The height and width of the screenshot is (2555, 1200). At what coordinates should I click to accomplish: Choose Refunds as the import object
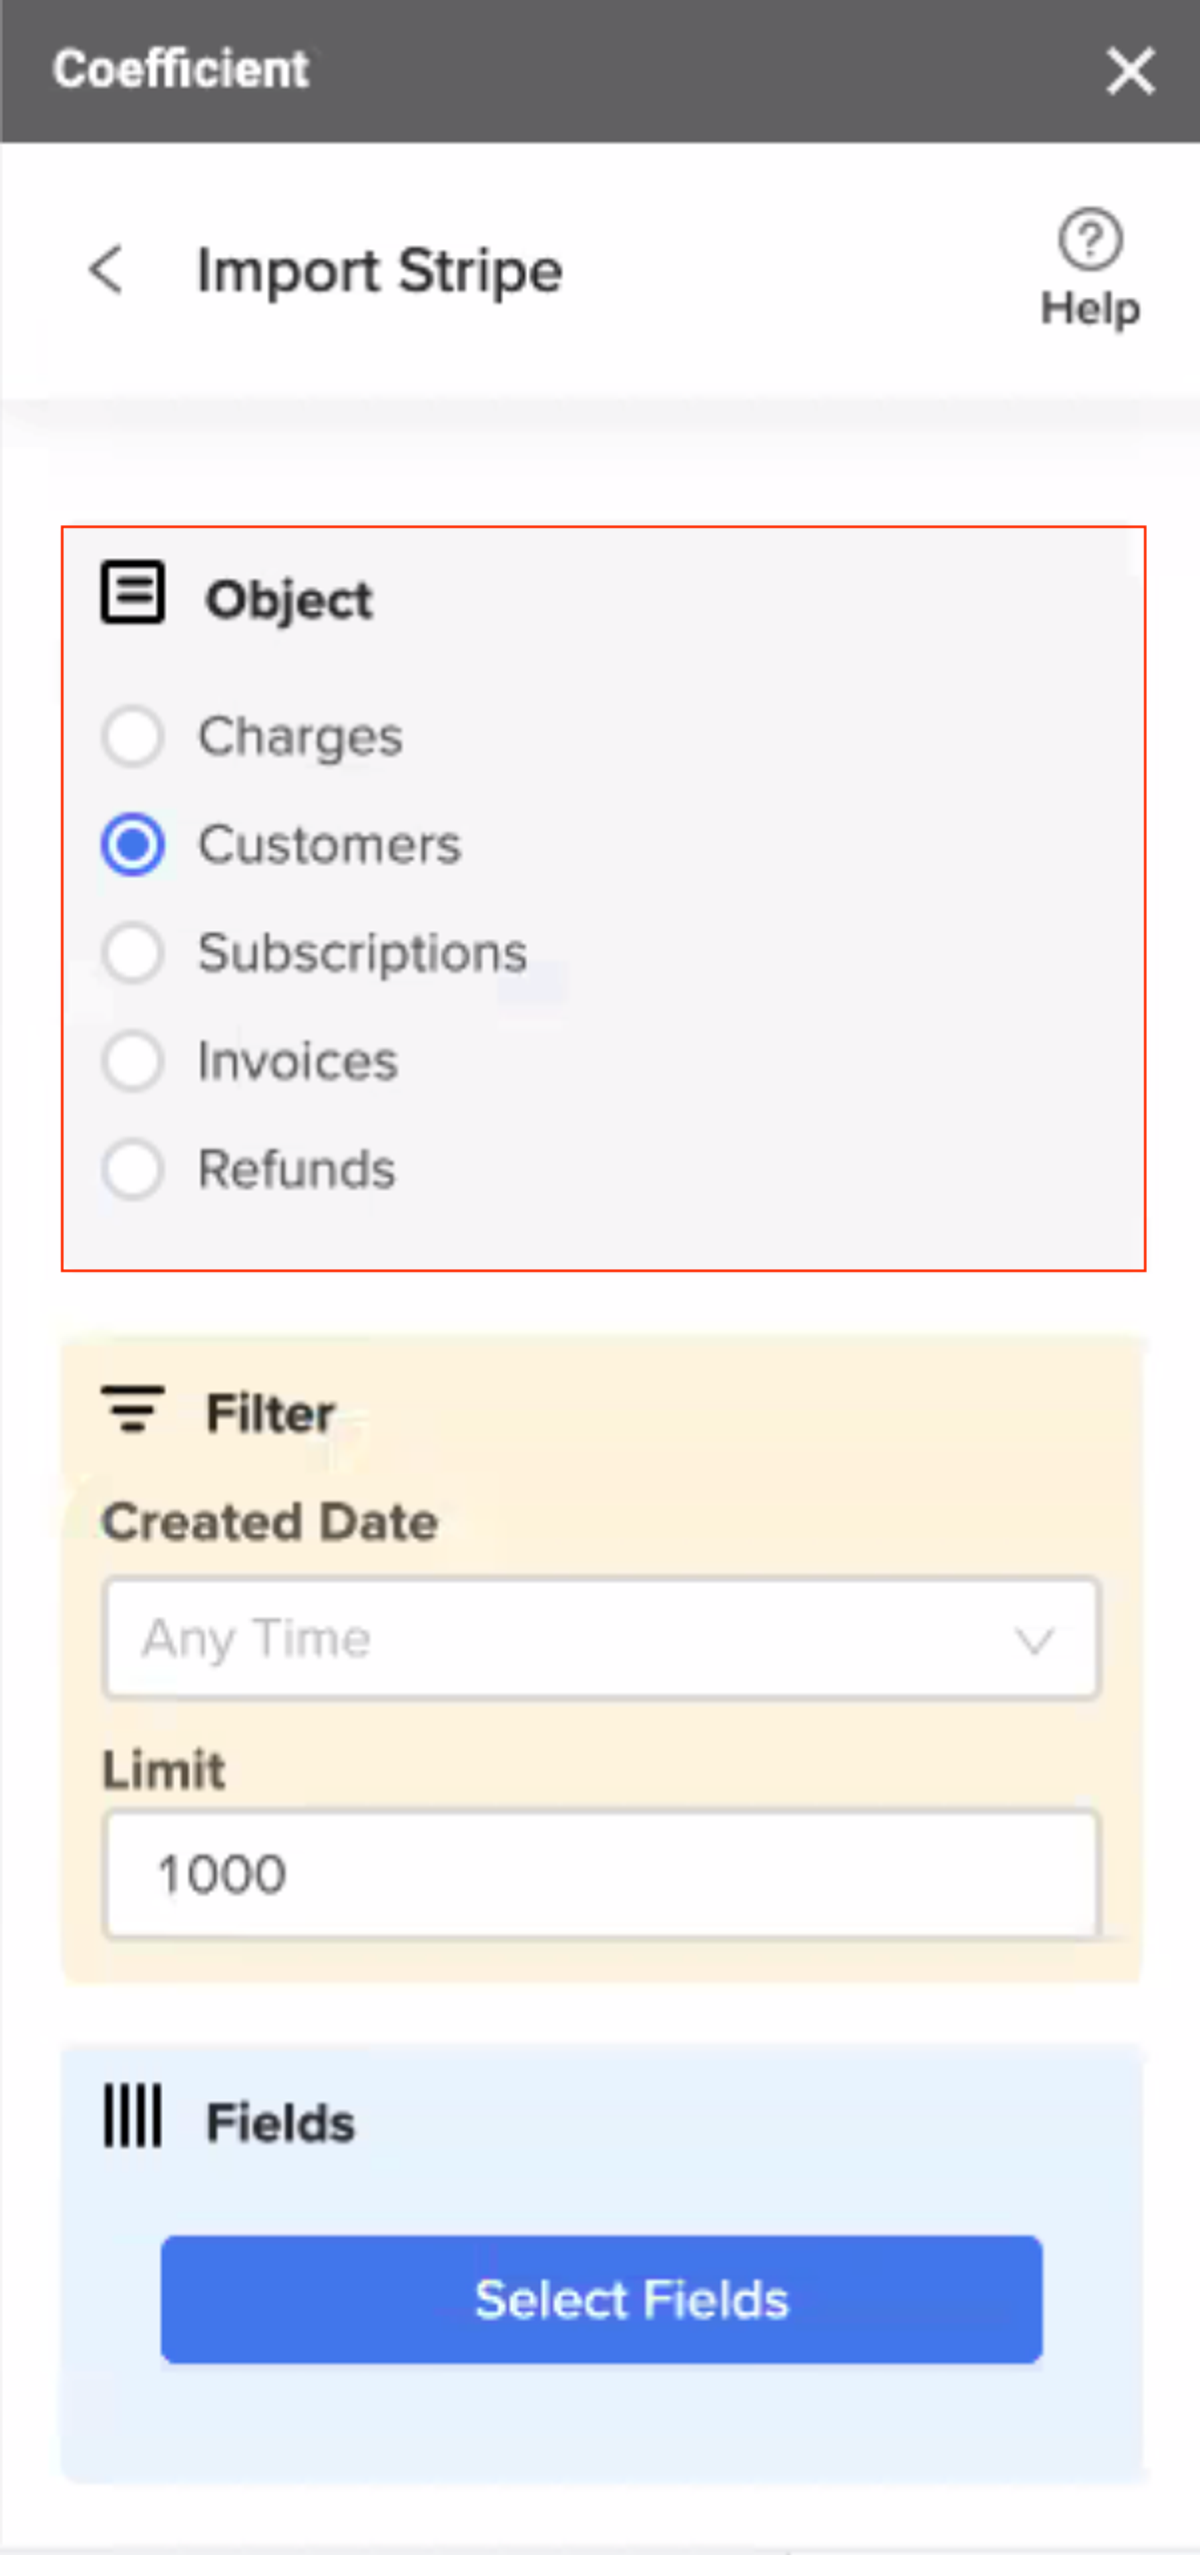[x=132, y=1169]
